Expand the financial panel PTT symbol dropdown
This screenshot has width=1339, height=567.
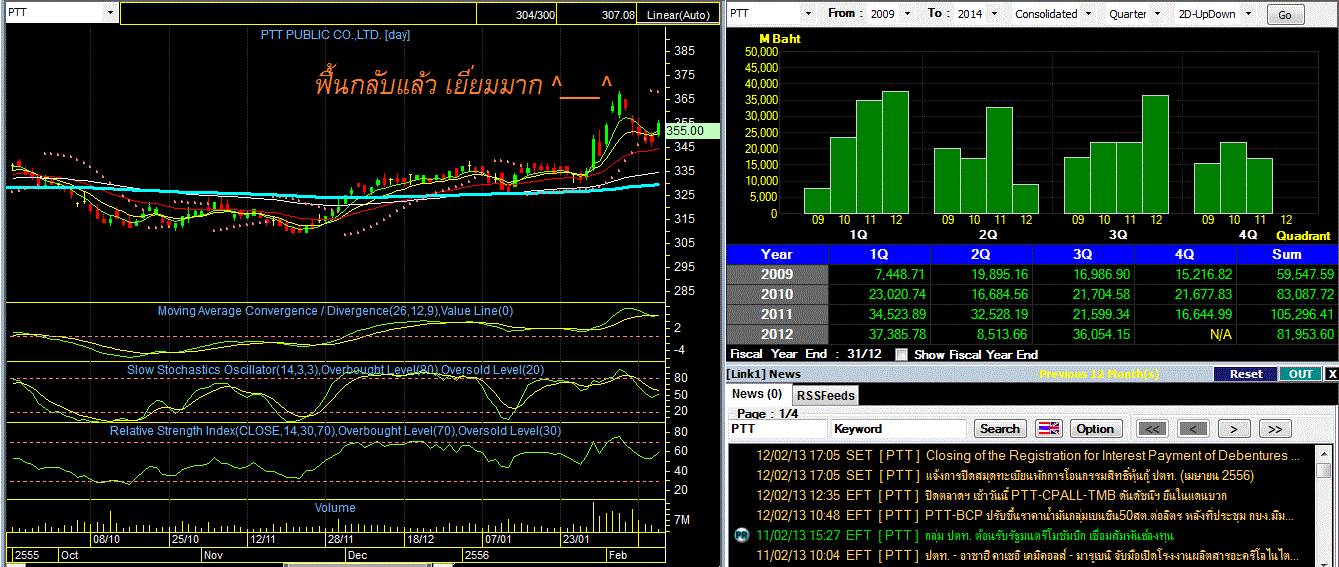tap(809, 14)
